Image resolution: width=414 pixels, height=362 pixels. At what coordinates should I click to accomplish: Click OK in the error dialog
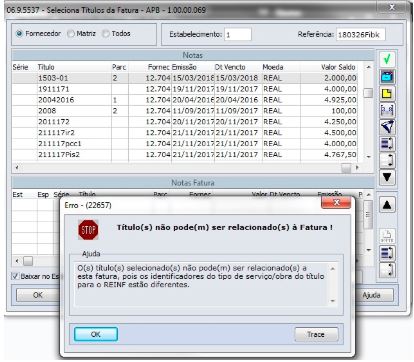(x=96, y=334)
